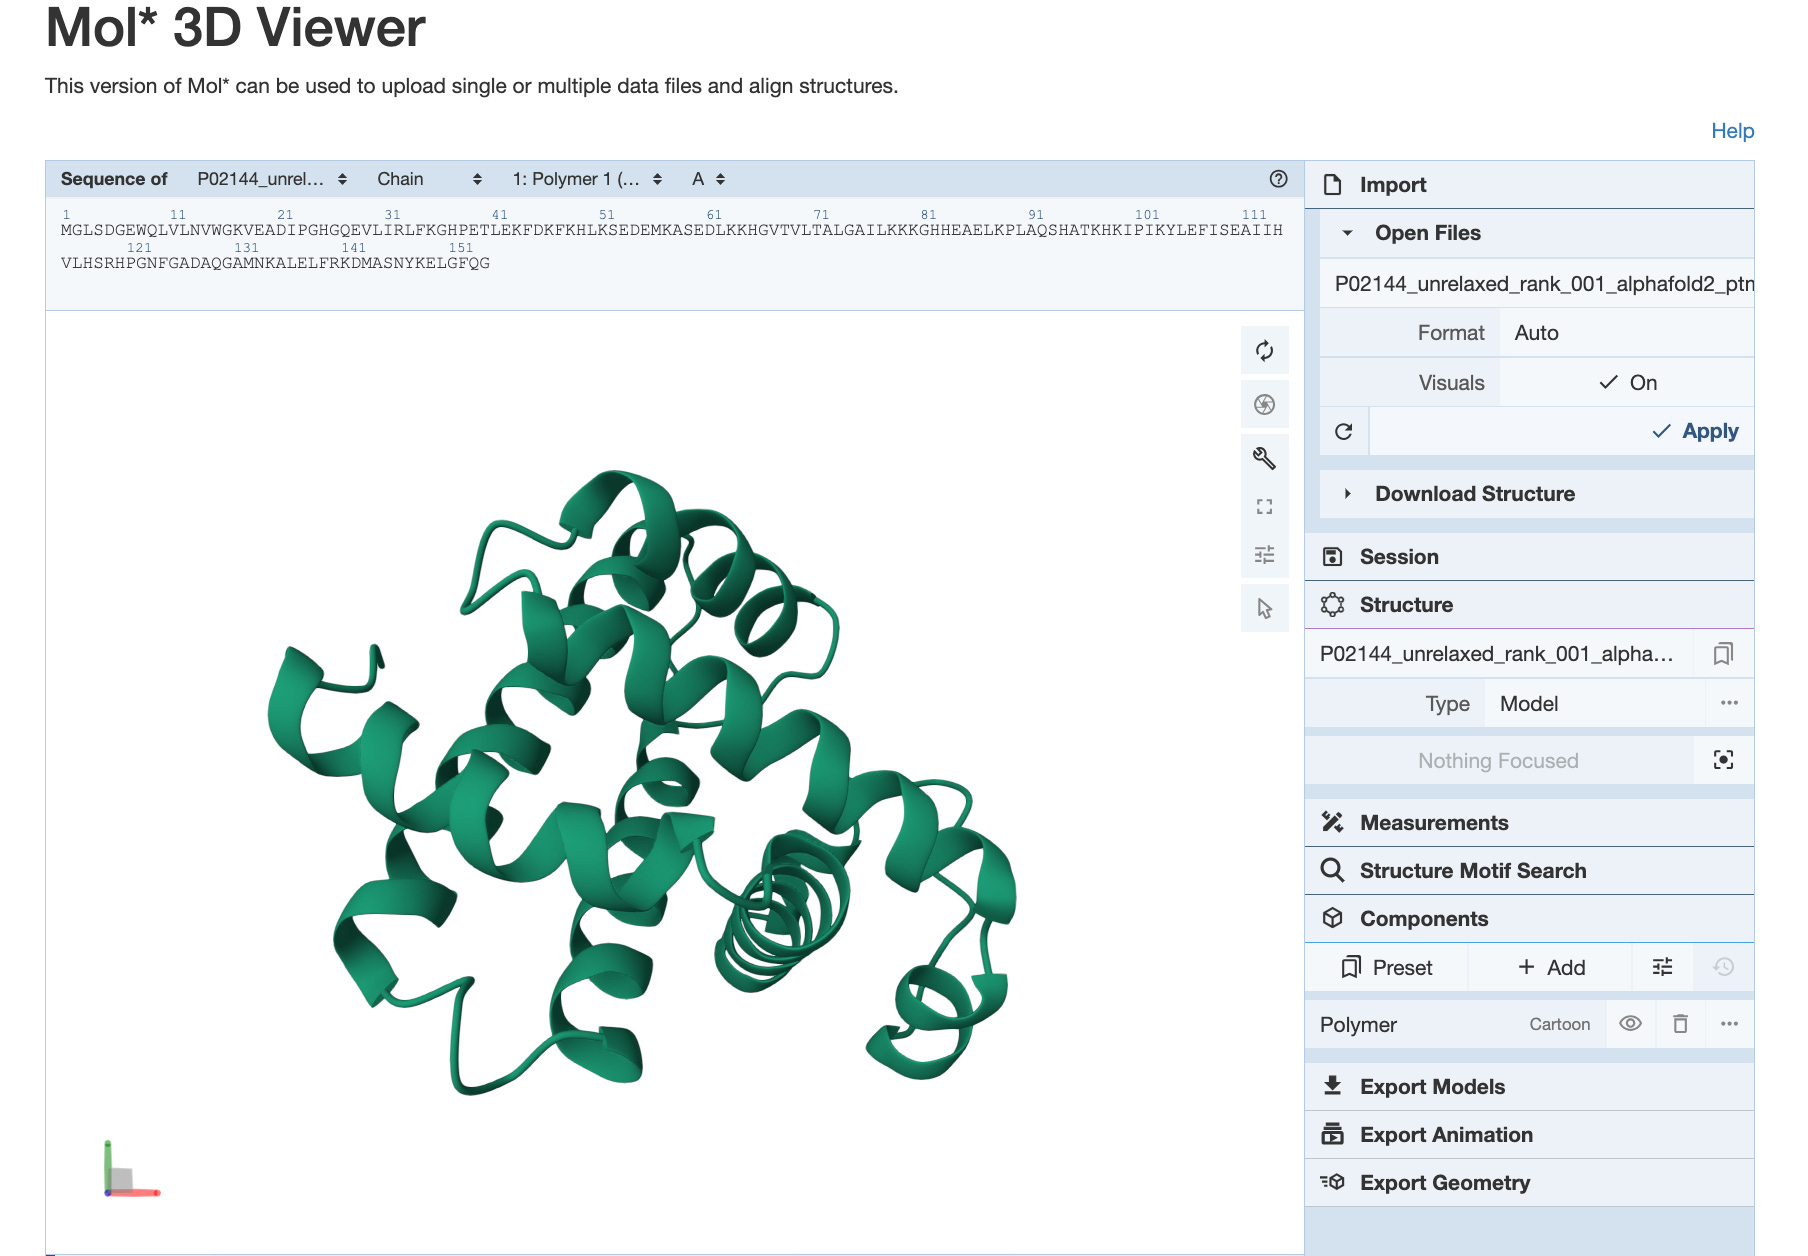Toggle expanded viewport fullscreen icon

click(x=1264, y=507)
